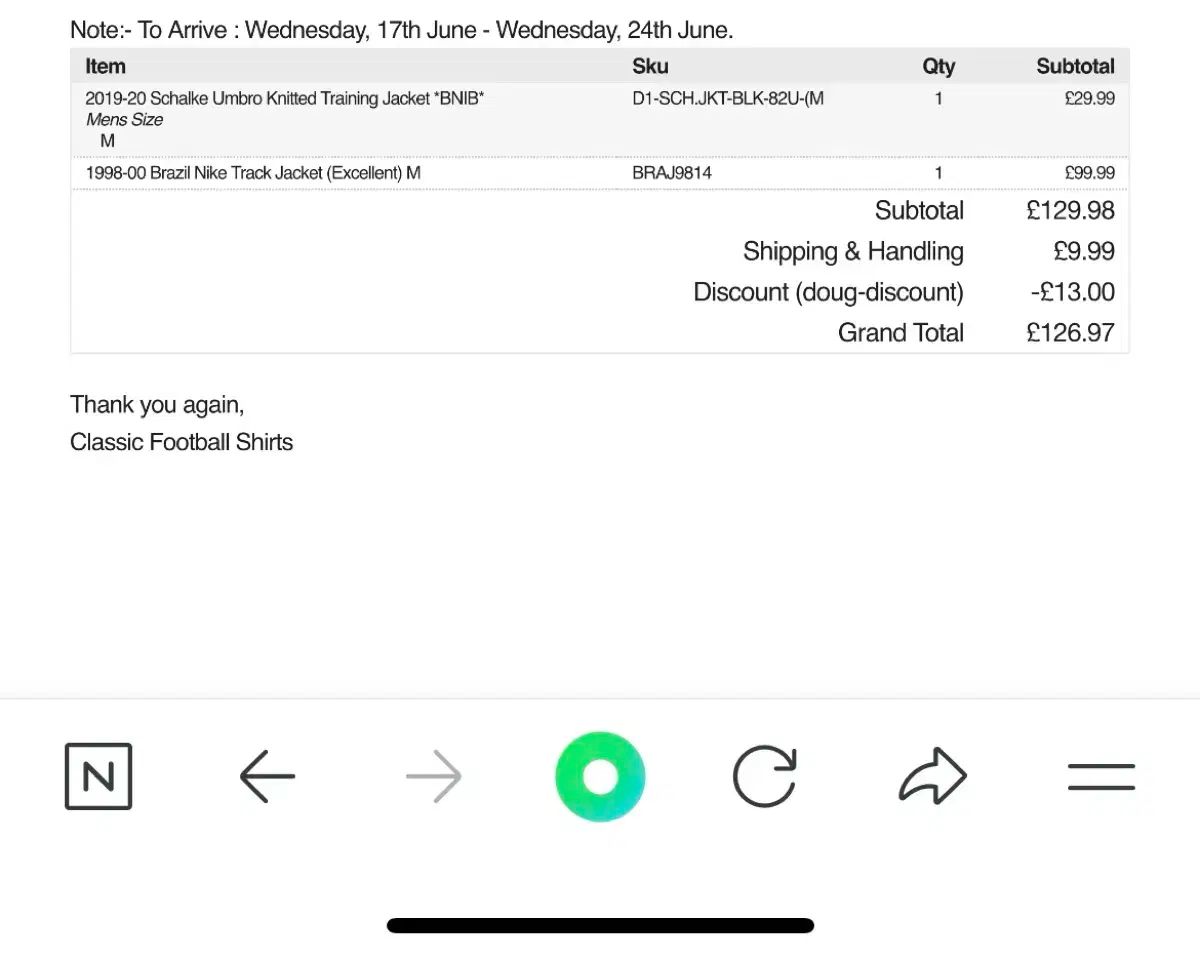This screenshot has height=958, width=1200.
Task: Click the Discount (doug-discount) label
Action: (828, 292)
